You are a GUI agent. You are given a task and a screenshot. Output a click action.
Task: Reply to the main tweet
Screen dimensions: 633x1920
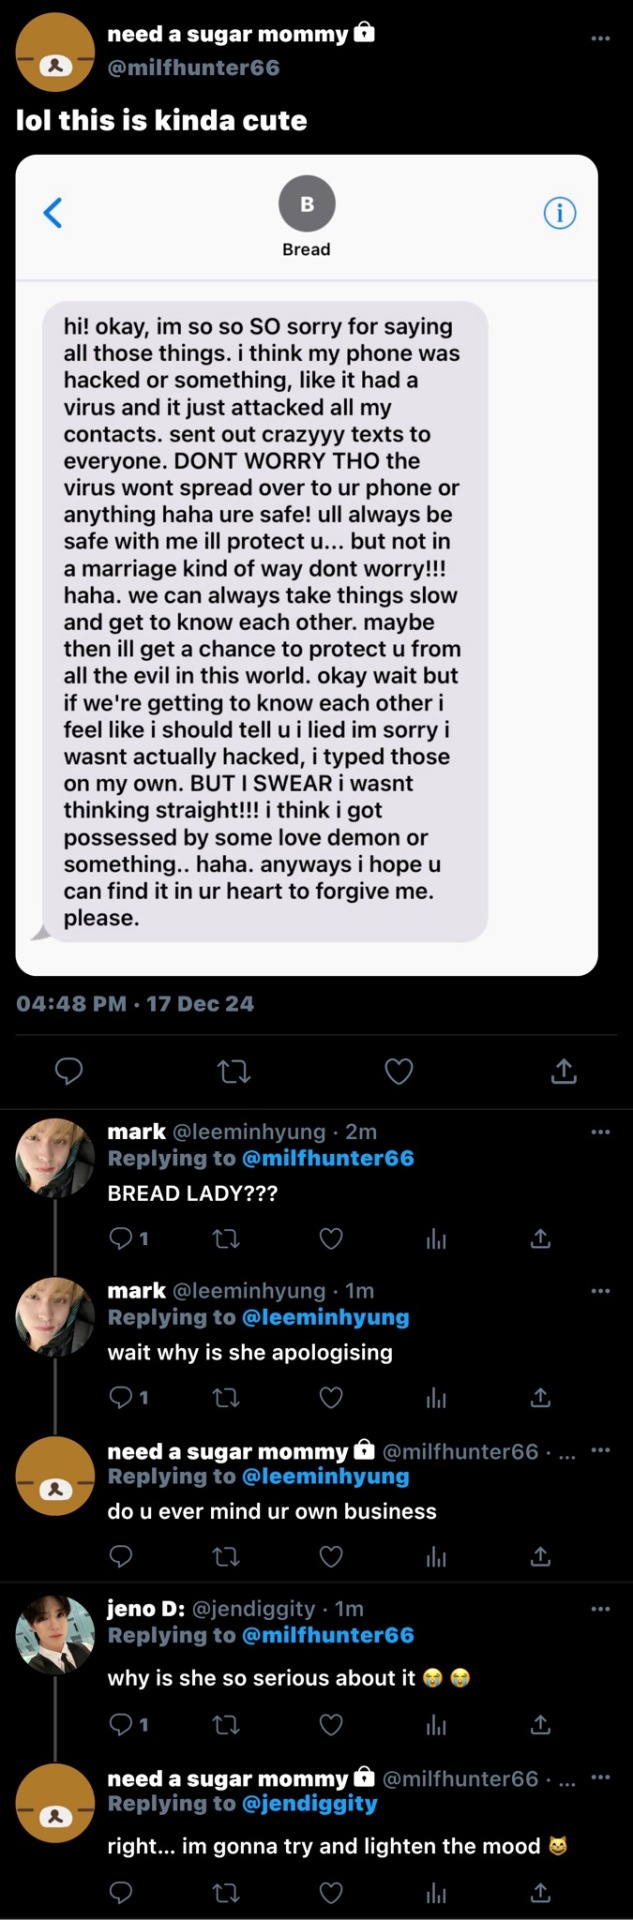pos(68,1071)
